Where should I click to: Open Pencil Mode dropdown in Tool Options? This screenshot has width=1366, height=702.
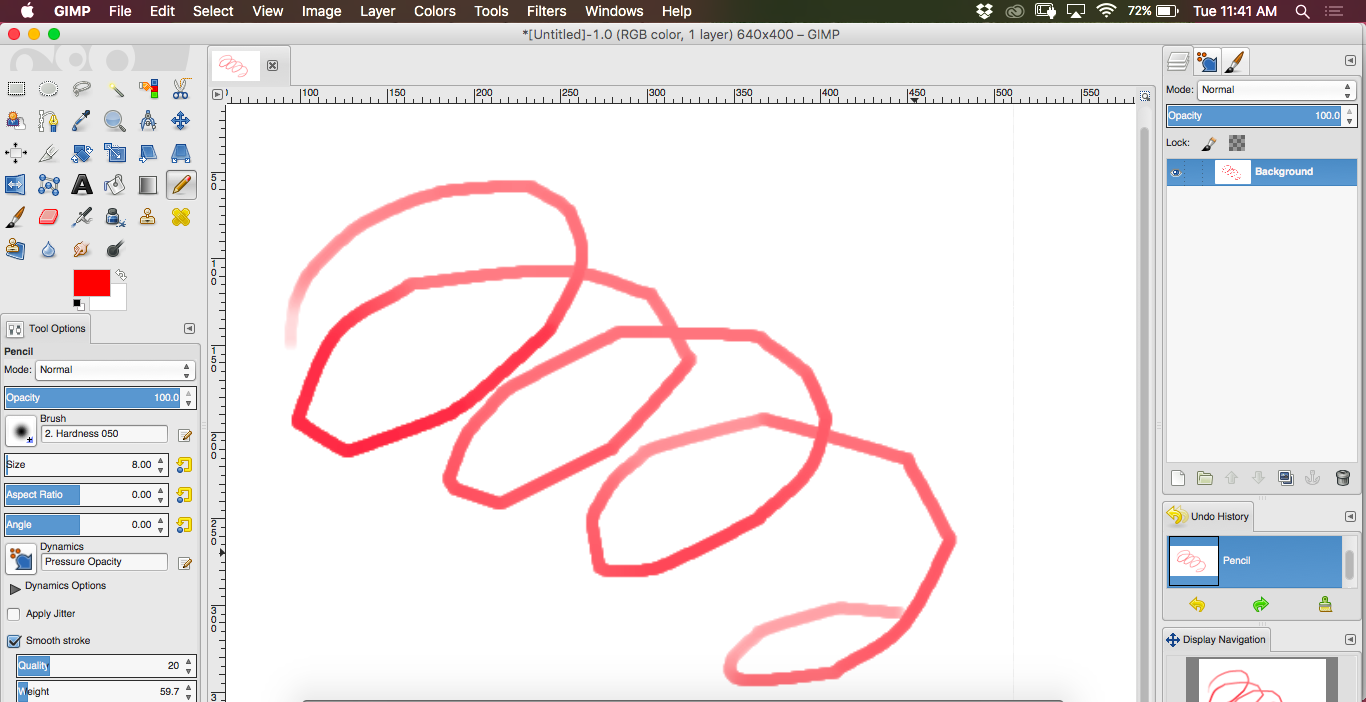[116, 370]
